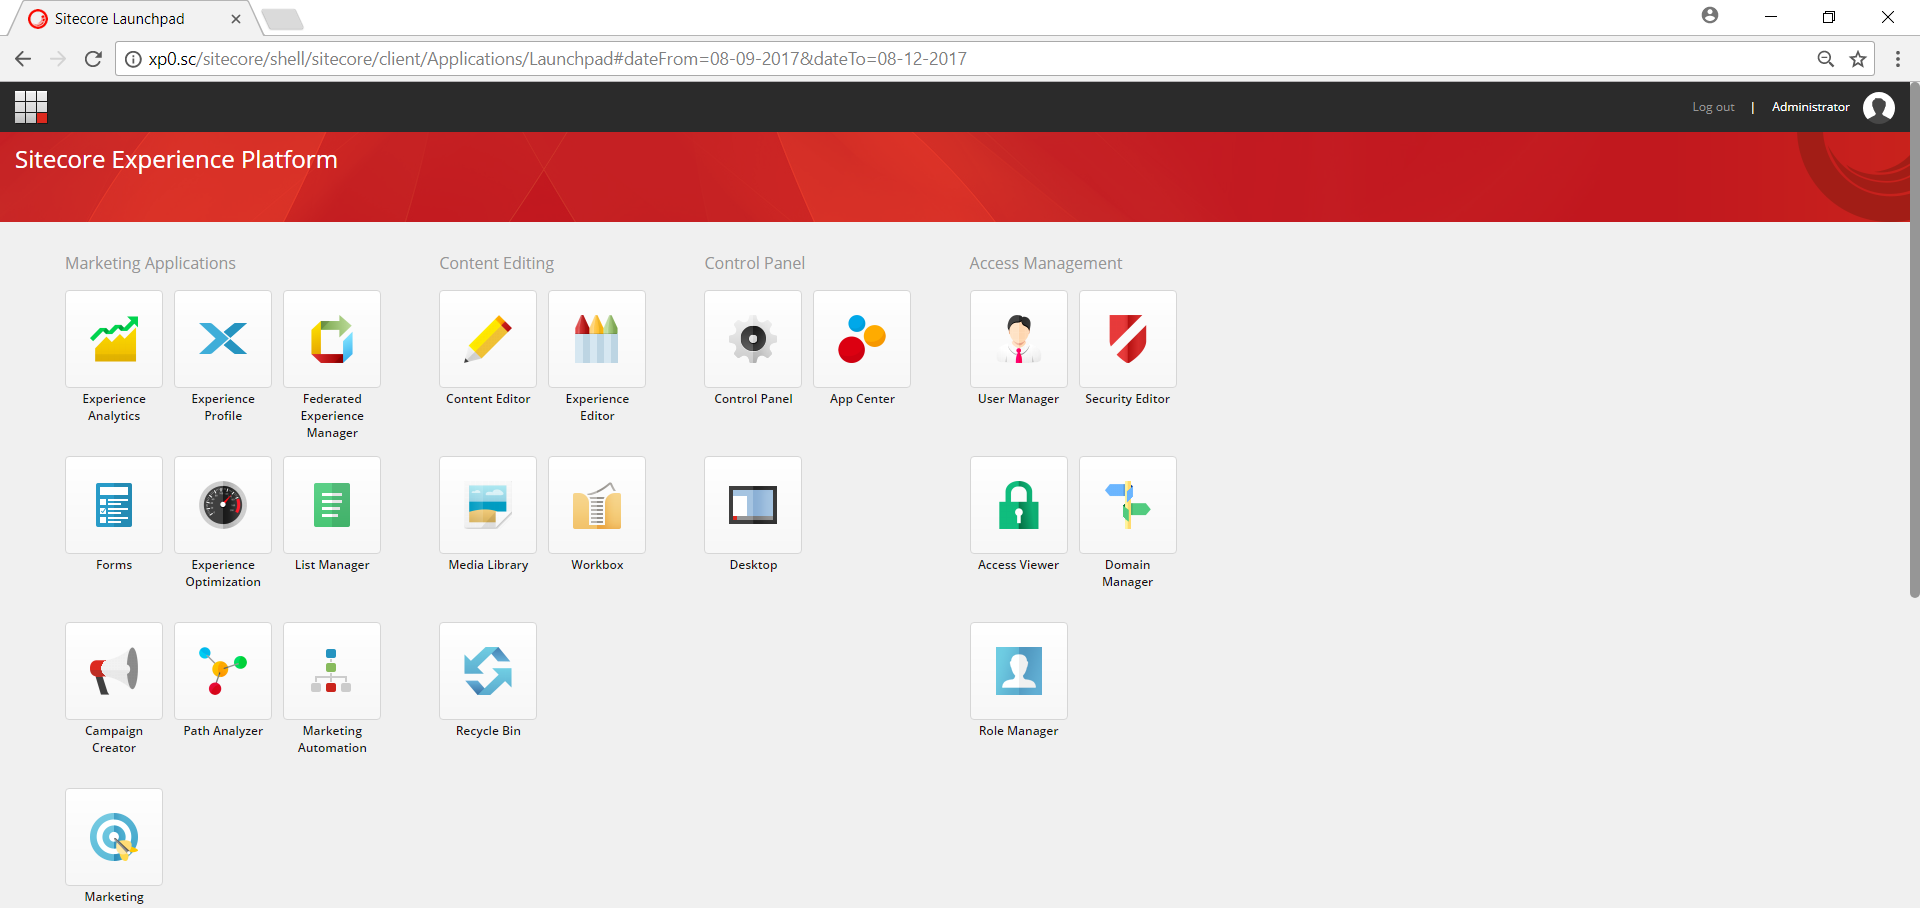Open the Recycle Bin
The height and width of the screenshot is (908, 1920).
(488, 671)
